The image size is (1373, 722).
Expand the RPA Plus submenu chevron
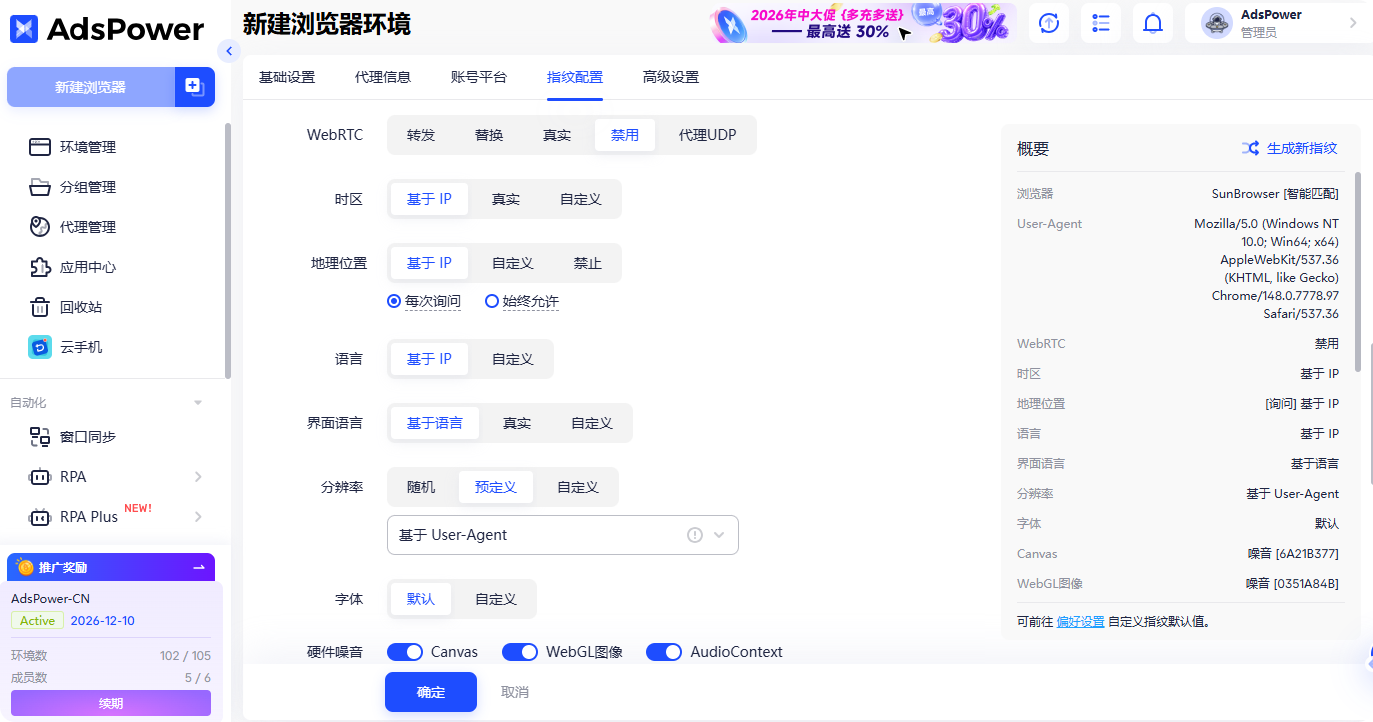(198, 517)
